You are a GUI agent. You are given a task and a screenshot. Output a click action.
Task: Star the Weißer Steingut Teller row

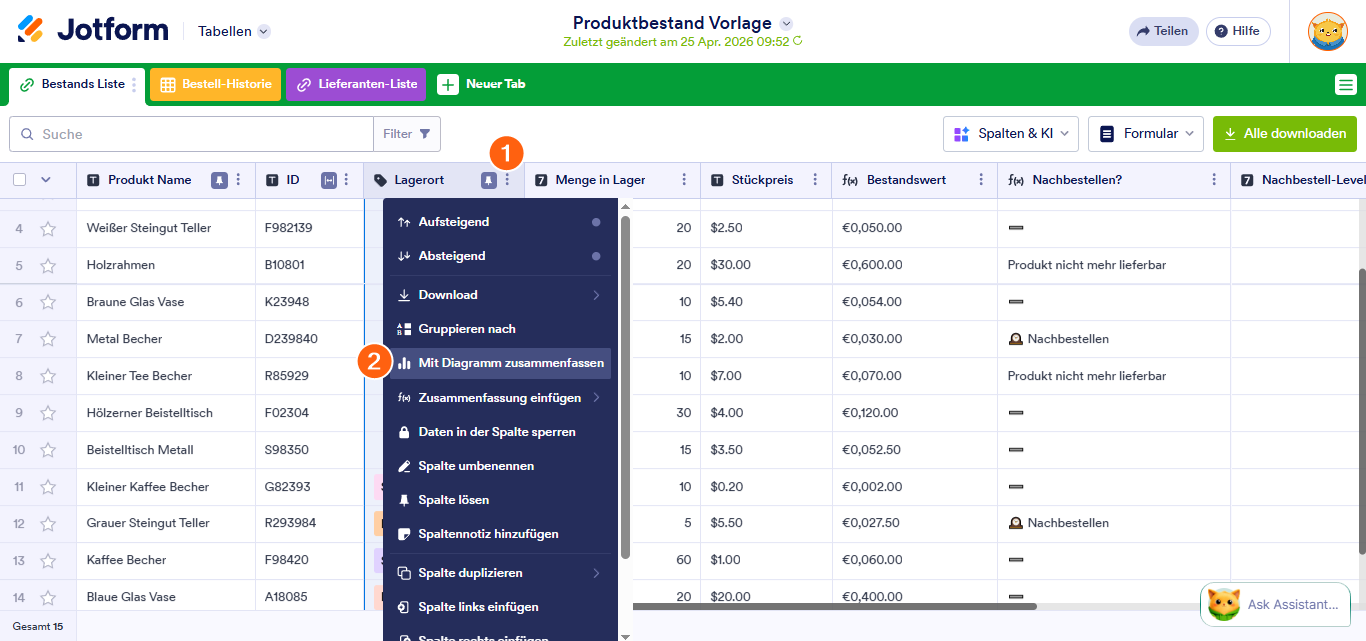(x=48, y=228)
